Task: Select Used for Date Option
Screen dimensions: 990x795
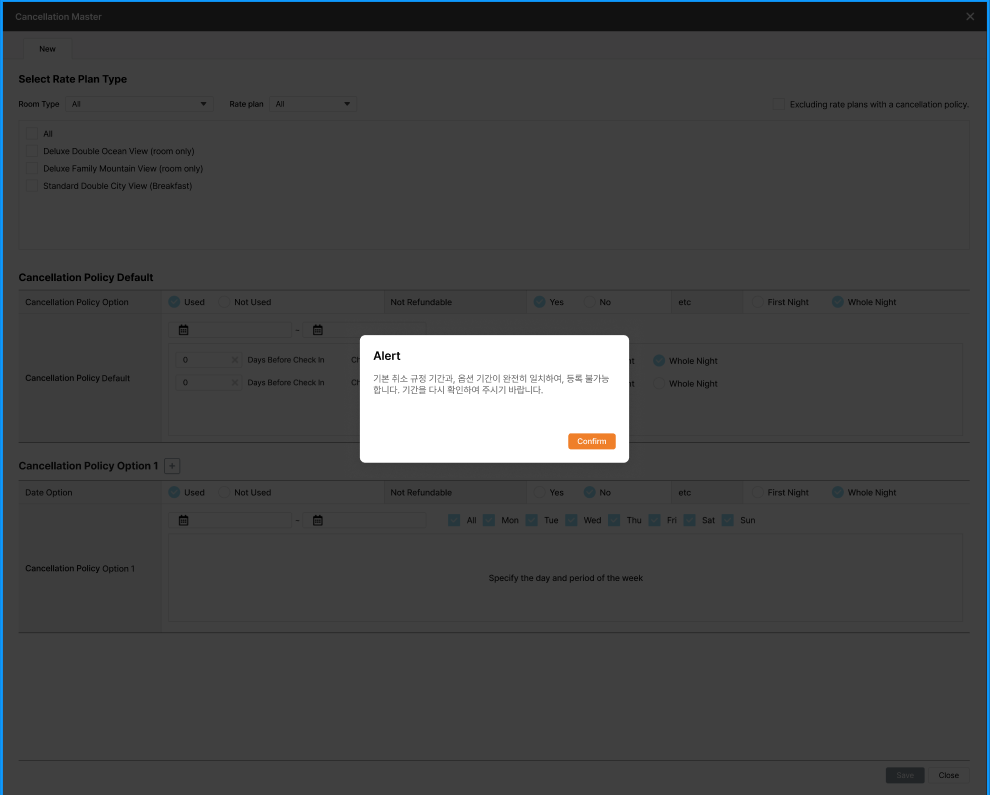Action: (174, 493)
